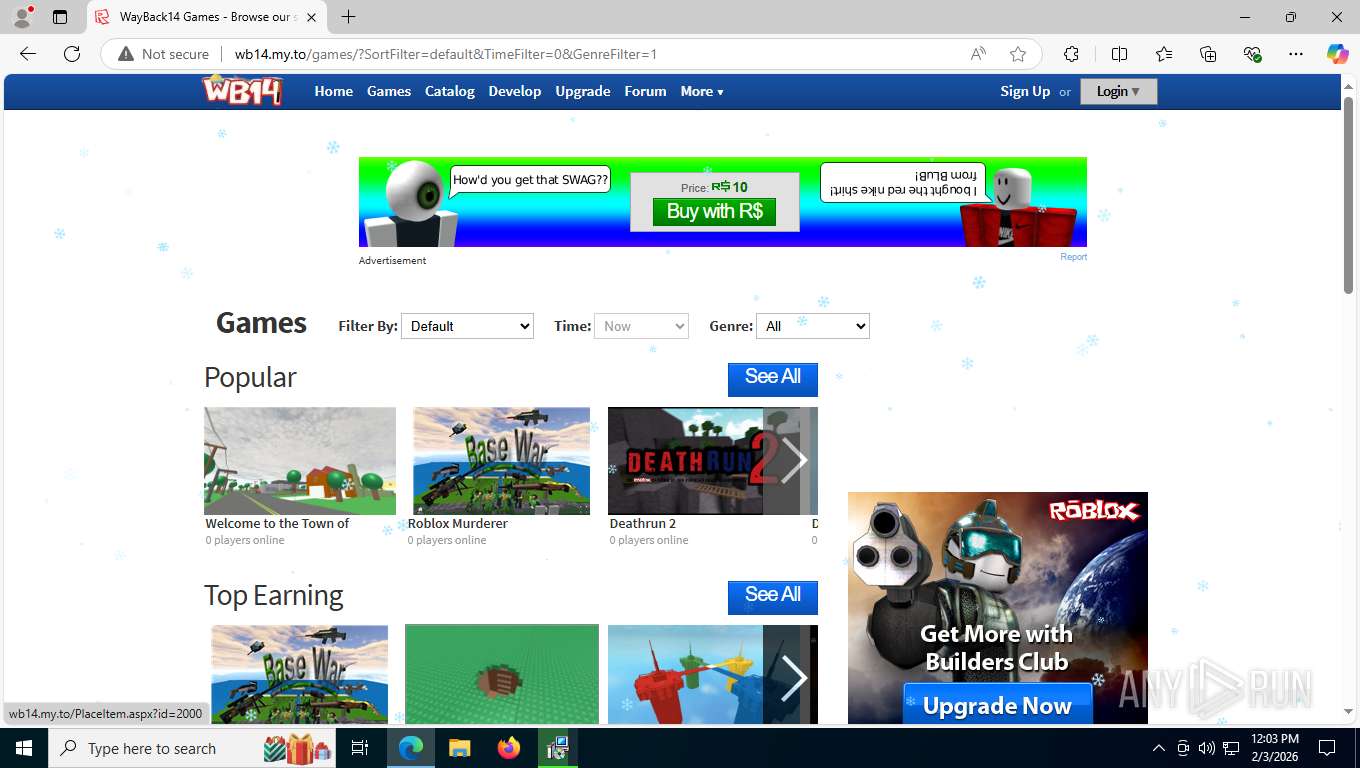Advance the Top Earning carousel arrow
The image size is (1360, 768).
click(x=793, y=677)
